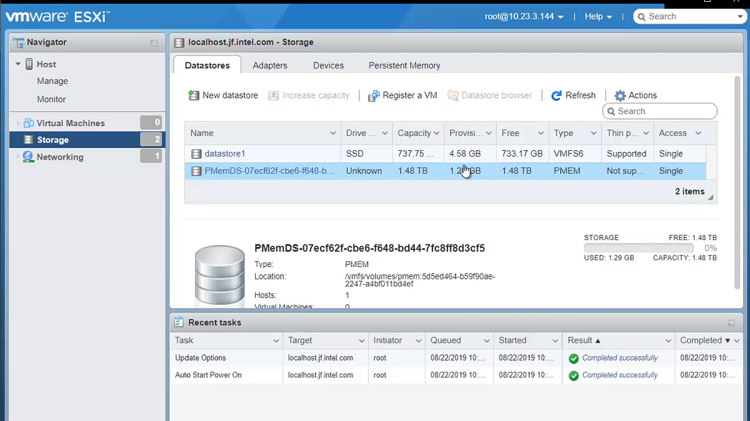Click the content pane vertical scrollbar
The image size is (750, 421).
point(737,182)
